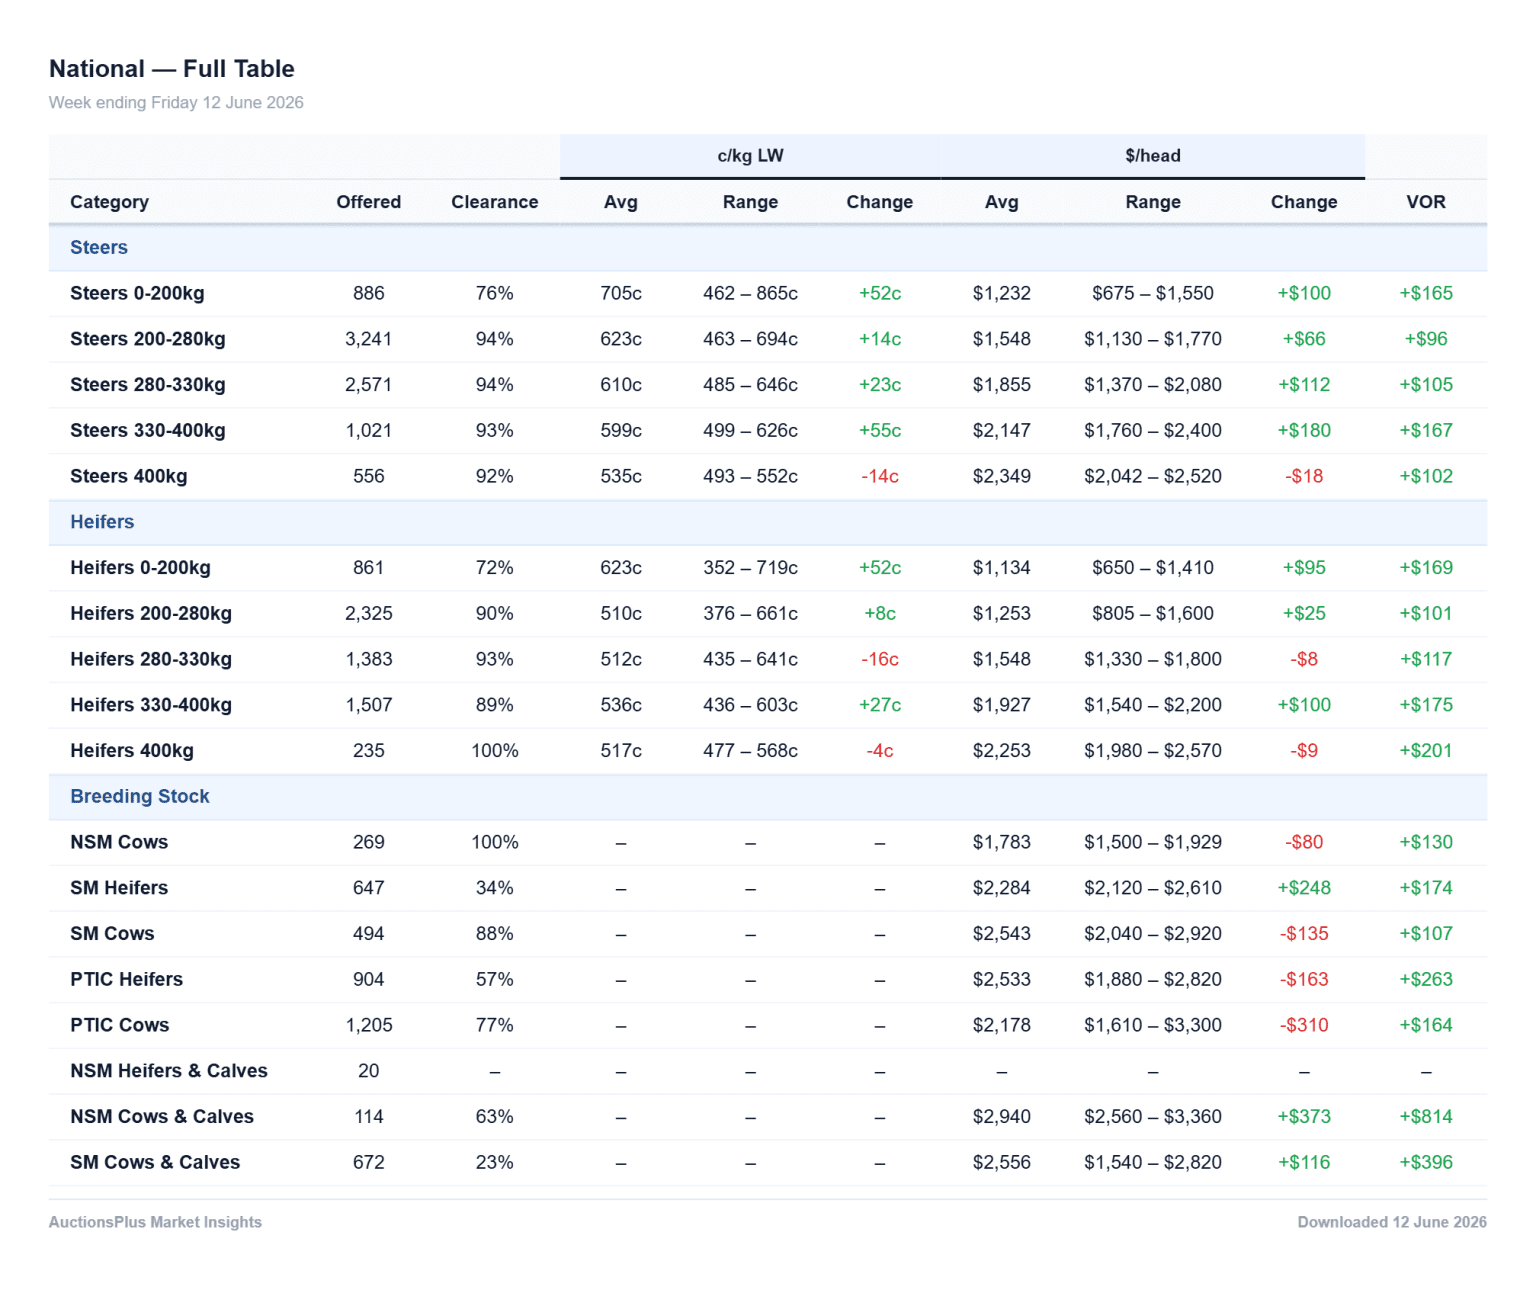Screen dimensions: 1536x1290
Task: Select the Steers section heading
Action: pos(99,247)
